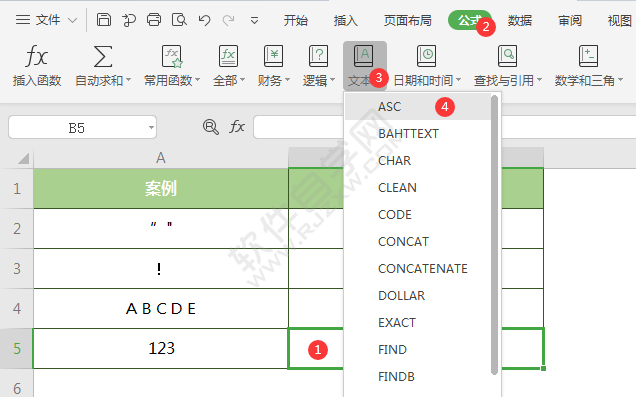Expand the quick access toolbar options
This screenshot has height=397, width=636.
tap(254, 20)
